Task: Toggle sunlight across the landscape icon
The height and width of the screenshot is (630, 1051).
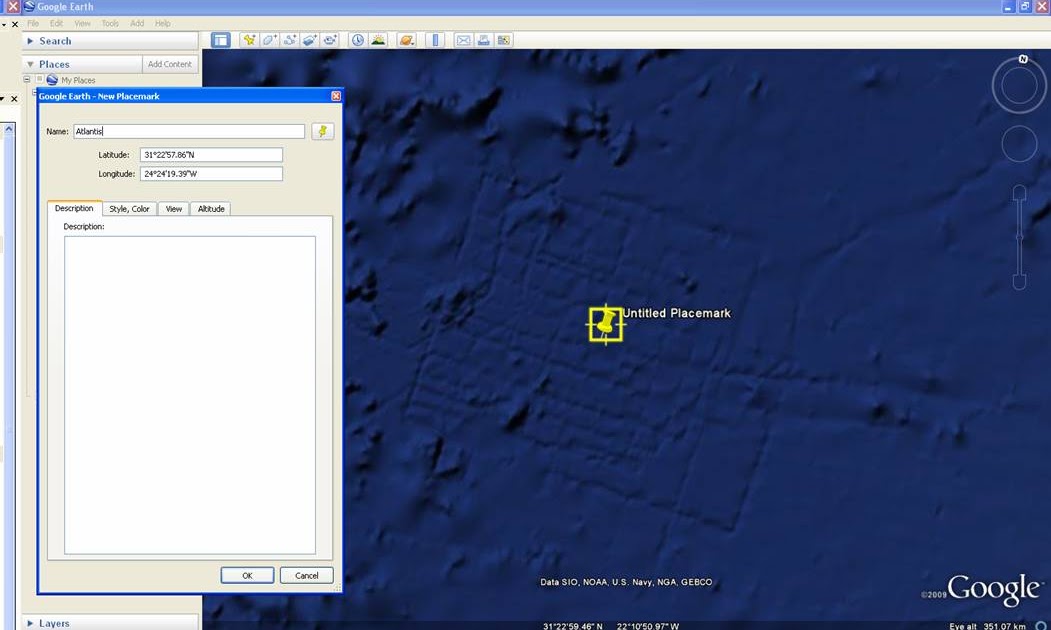Action: coord(378,40)
